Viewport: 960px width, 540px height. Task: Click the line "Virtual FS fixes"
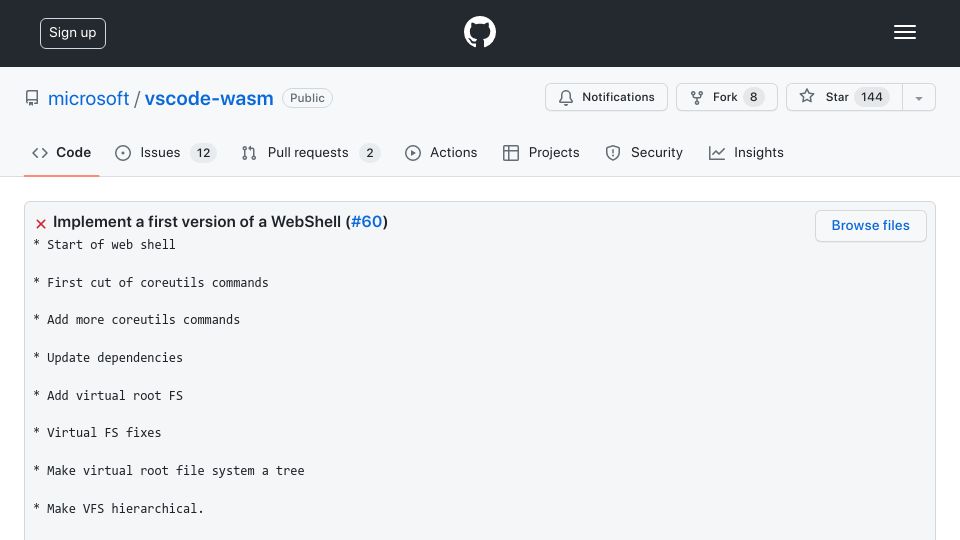(x=104, y=433)
